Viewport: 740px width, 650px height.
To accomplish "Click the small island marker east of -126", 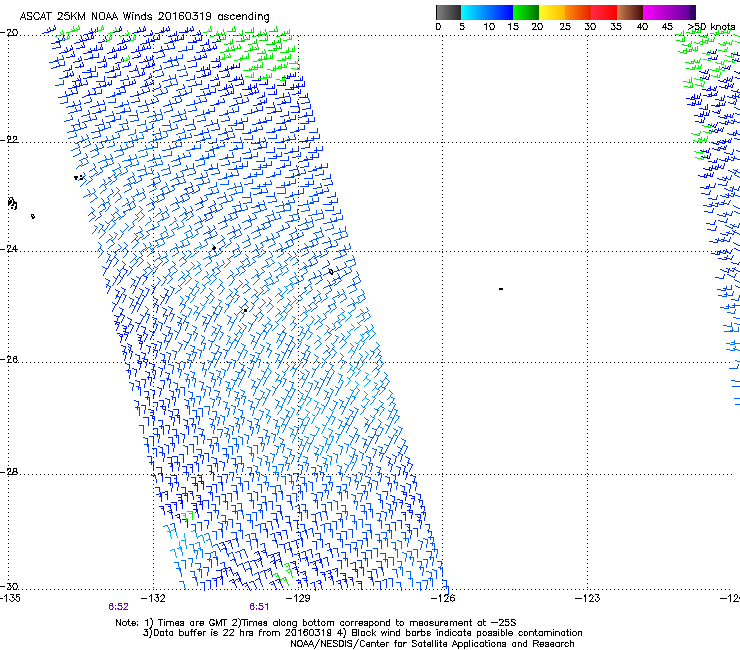I will (x=501, y=289).
